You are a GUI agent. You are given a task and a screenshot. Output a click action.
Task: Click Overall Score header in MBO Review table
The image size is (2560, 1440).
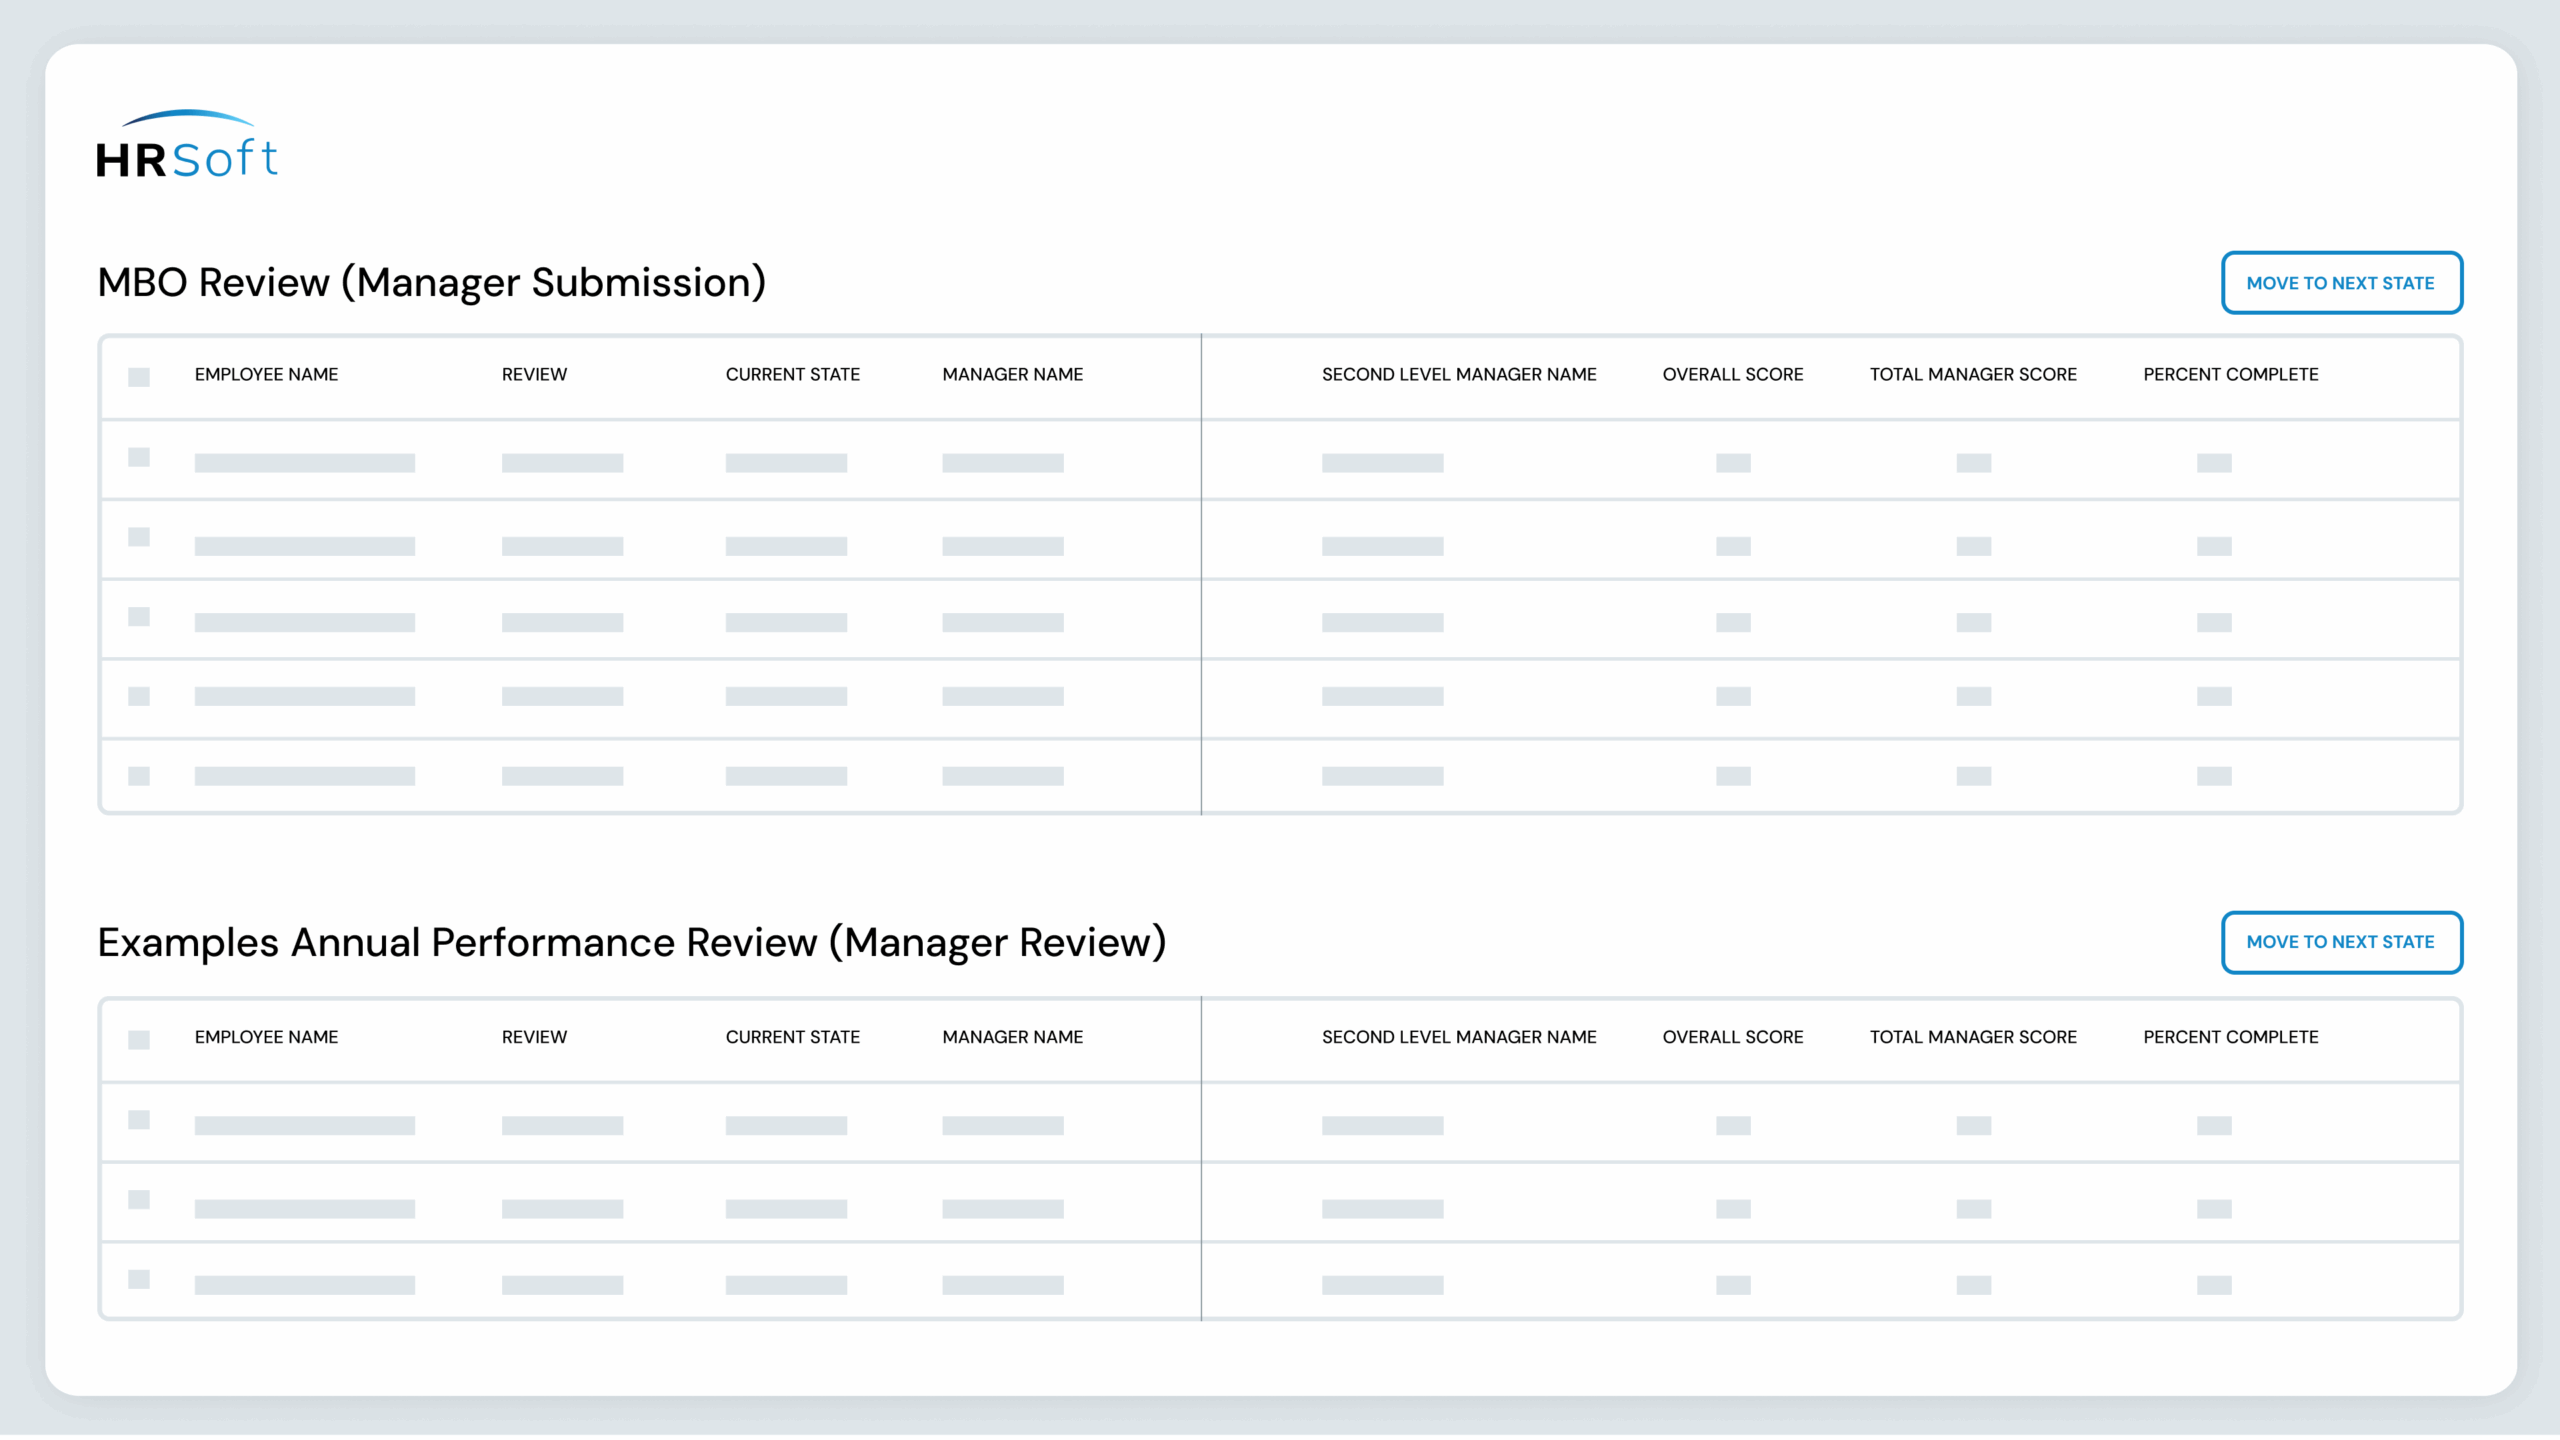point(1732,374)
